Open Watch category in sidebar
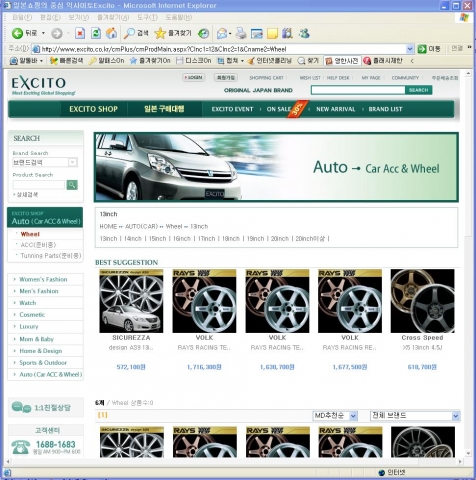Screen dimensions: 476x480 pos(28,303)
